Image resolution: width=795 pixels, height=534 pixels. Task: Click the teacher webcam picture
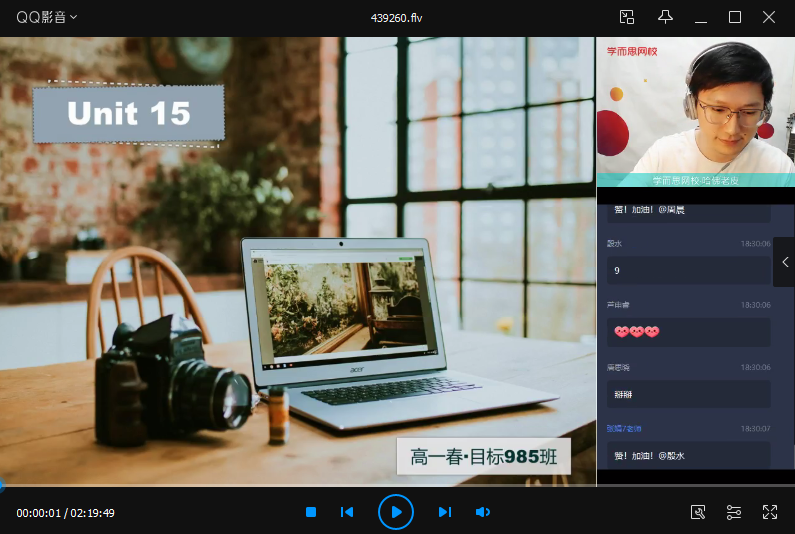tap(695, 110)
